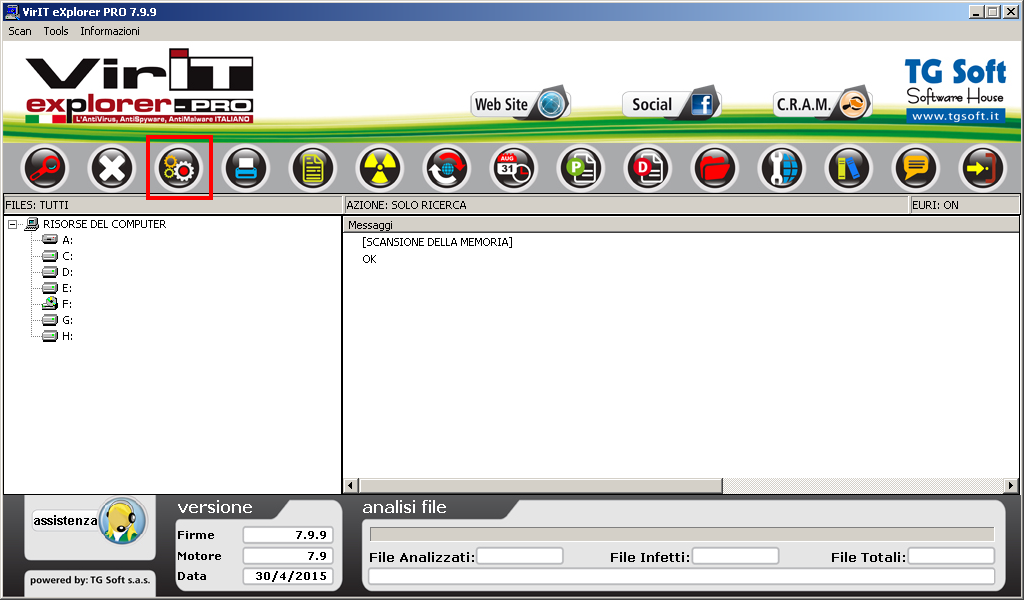Viewport: 1024px width, 600px height.
Task: Click the printer toolbar icon
Action: coord(246,168)
